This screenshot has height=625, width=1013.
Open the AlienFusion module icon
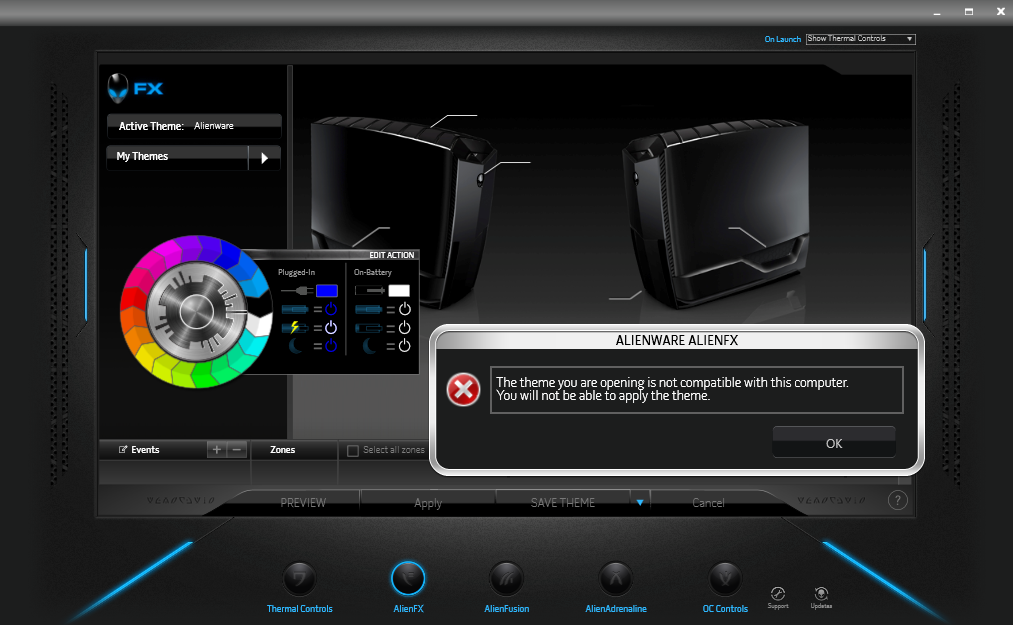pos(506,578)
